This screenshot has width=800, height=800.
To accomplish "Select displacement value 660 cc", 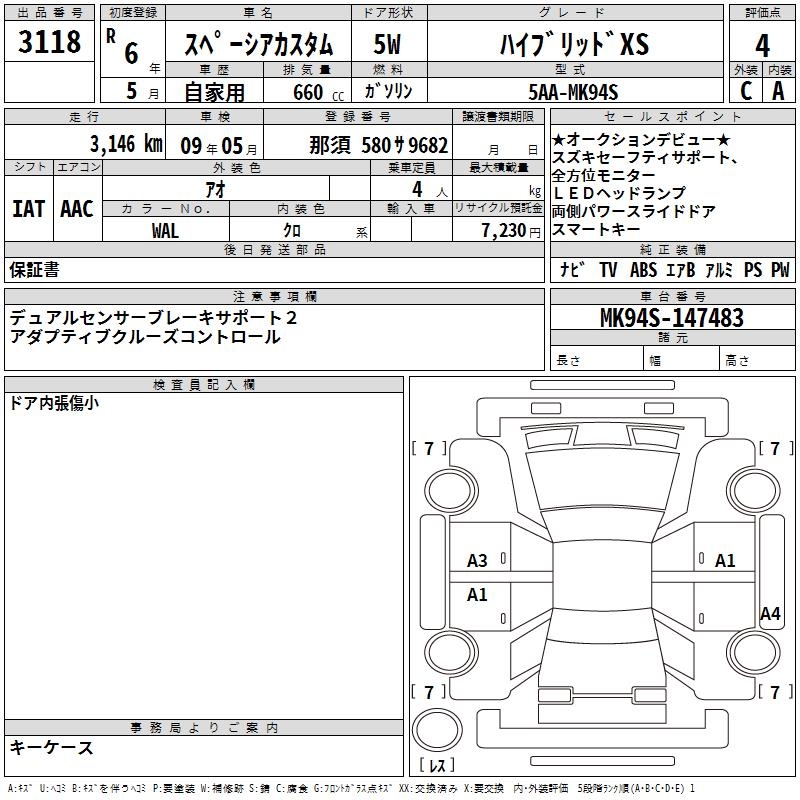I will click(318, 92).
